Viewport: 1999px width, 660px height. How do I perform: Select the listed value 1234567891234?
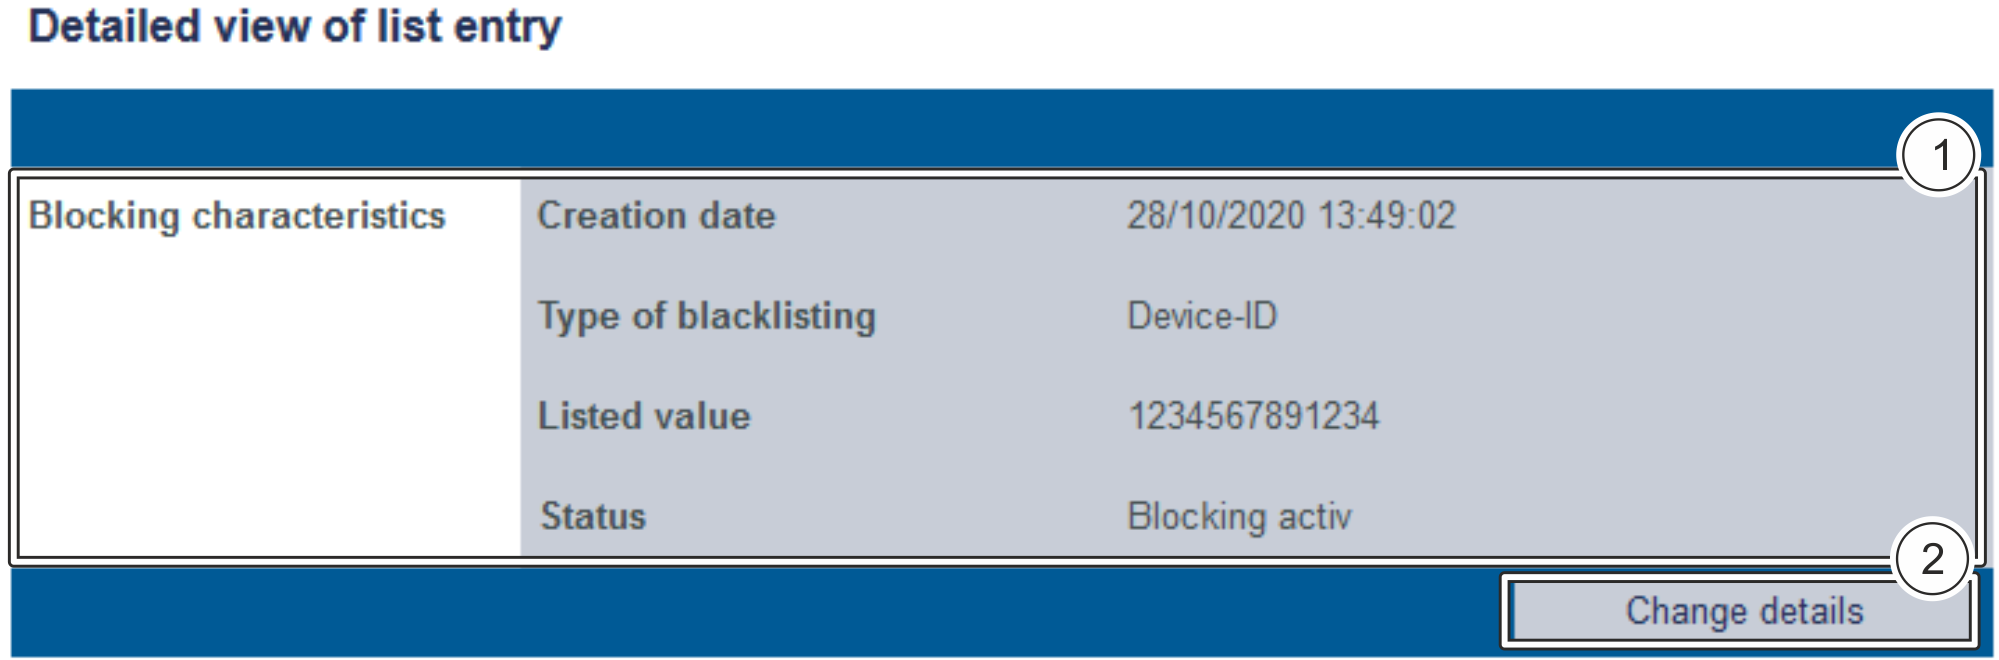tap(1253, 416)
